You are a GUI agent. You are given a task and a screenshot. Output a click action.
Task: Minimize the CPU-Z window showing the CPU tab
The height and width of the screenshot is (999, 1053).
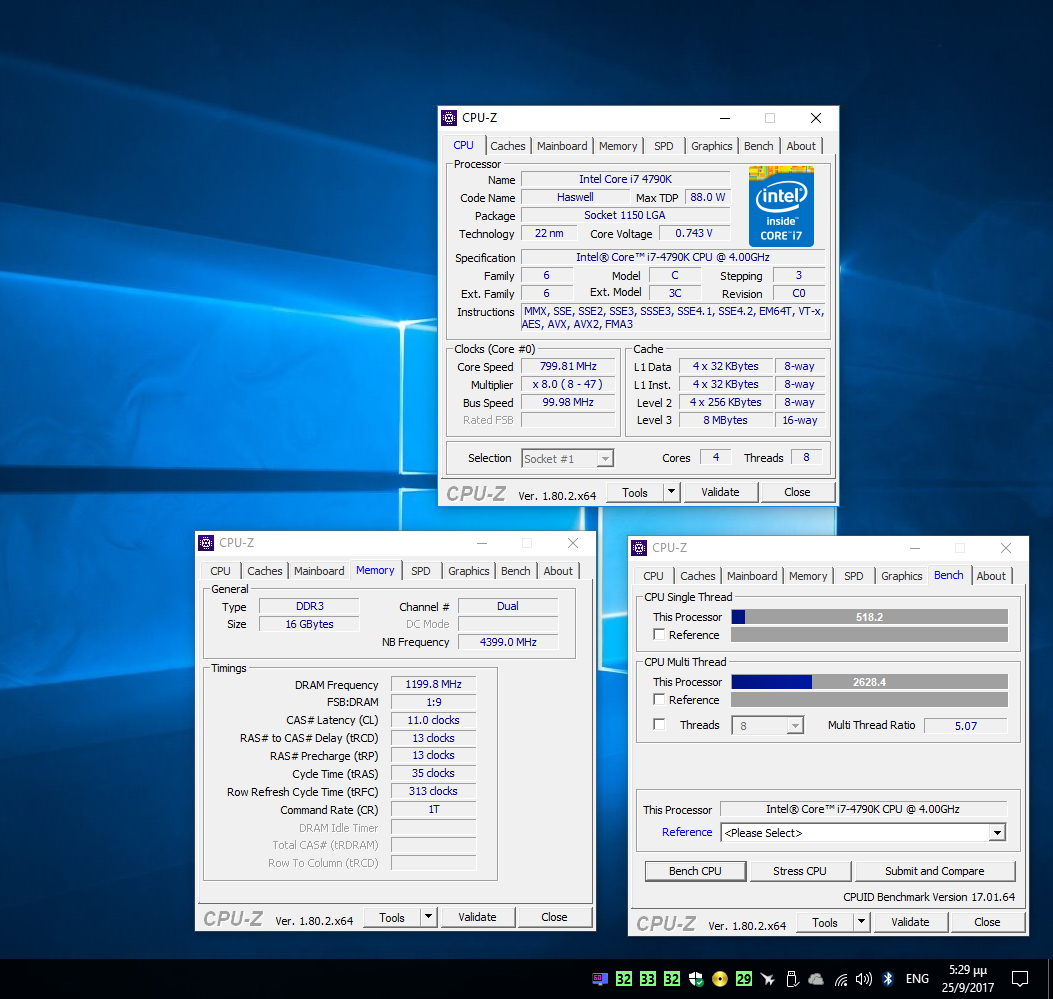pyautogui.click(x=725, y=118)
